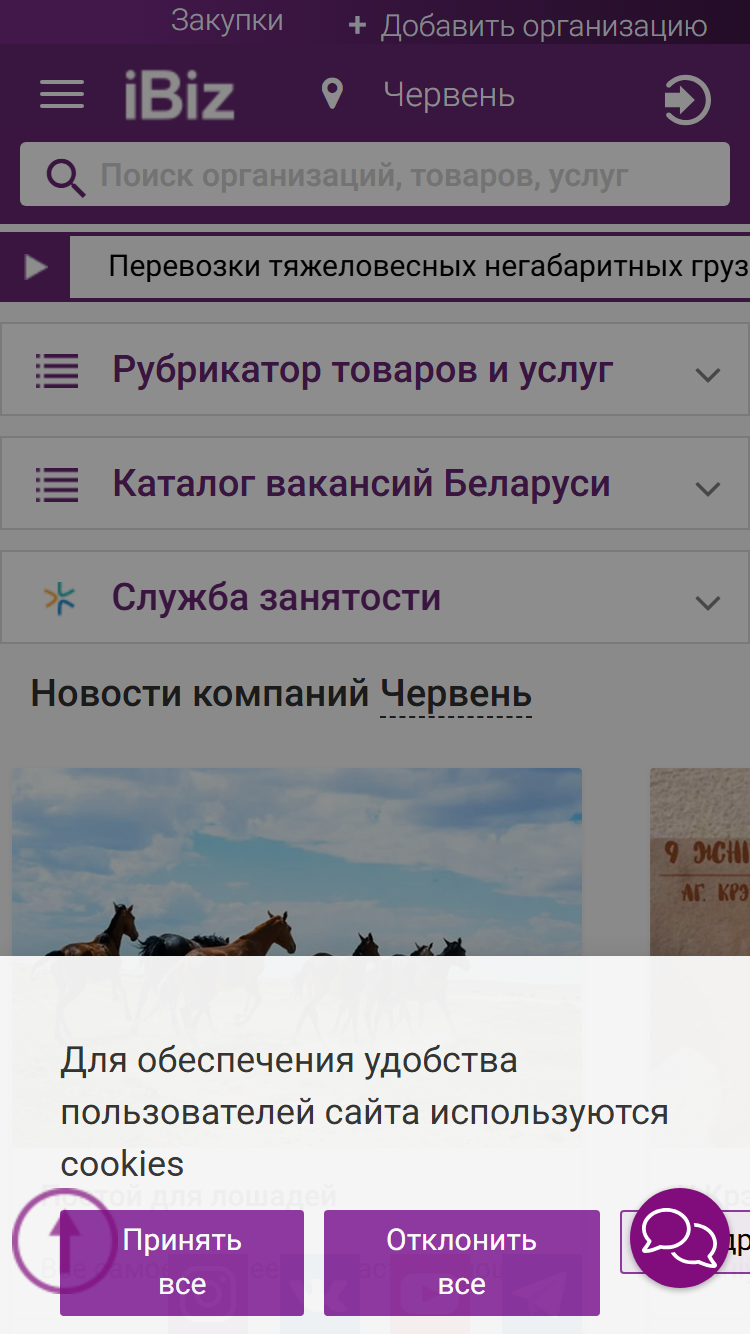Click the back-to-top arrow circle
Image resolution: width=750 pixels, height=1334 pixels.
click(65, 1240)
